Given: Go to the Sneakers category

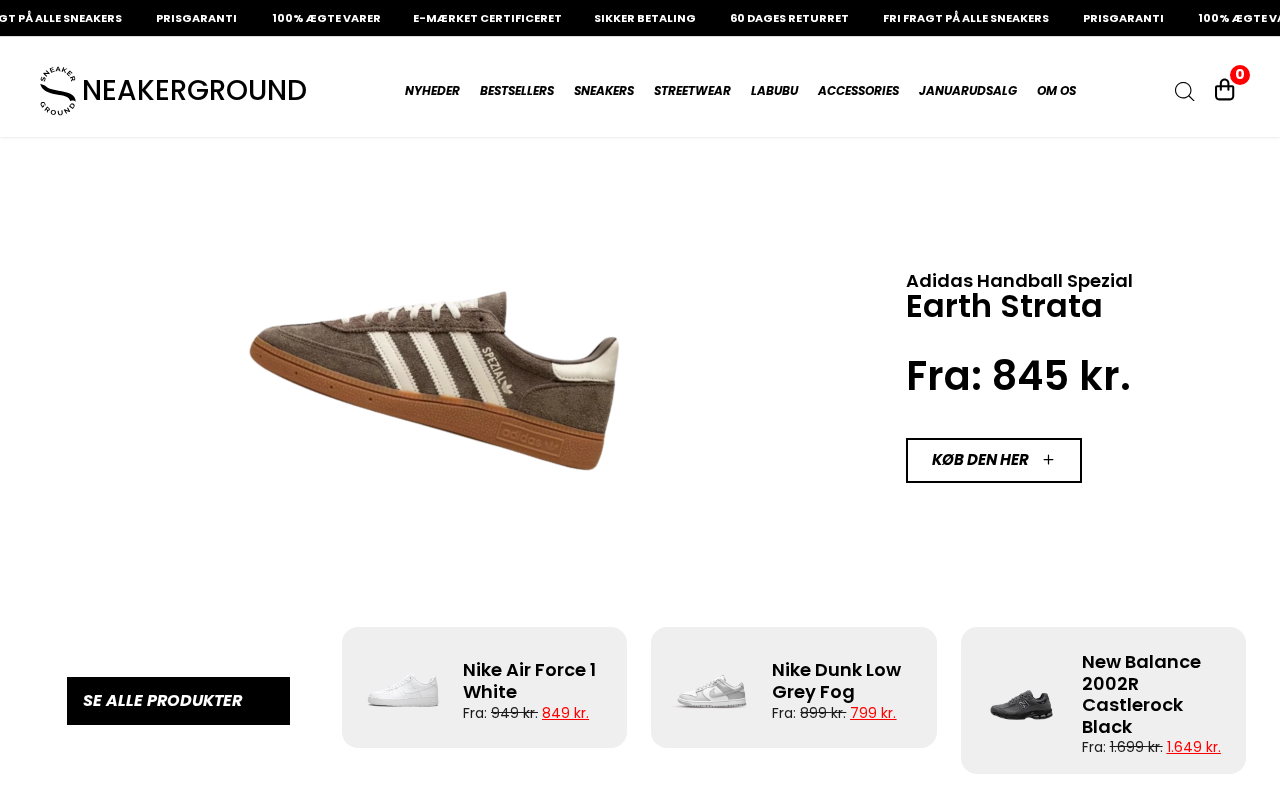Looking at the screenshot, I should tap(603, 91).
